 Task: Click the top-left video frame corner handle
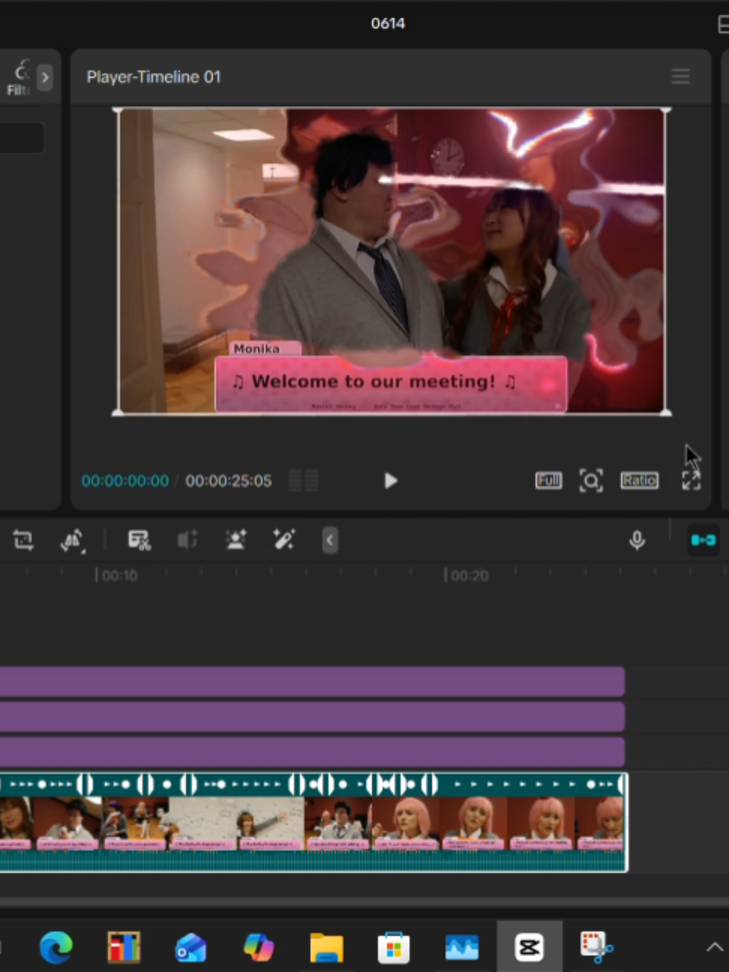click(x=117, y=111)
